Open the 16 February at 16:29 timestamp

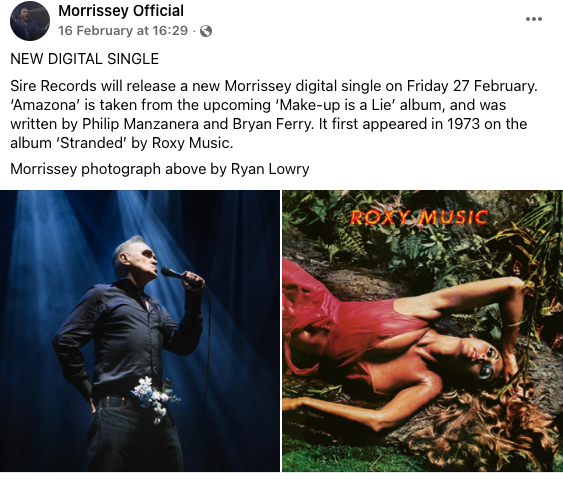pyautogui.click(x=123, y=31)
